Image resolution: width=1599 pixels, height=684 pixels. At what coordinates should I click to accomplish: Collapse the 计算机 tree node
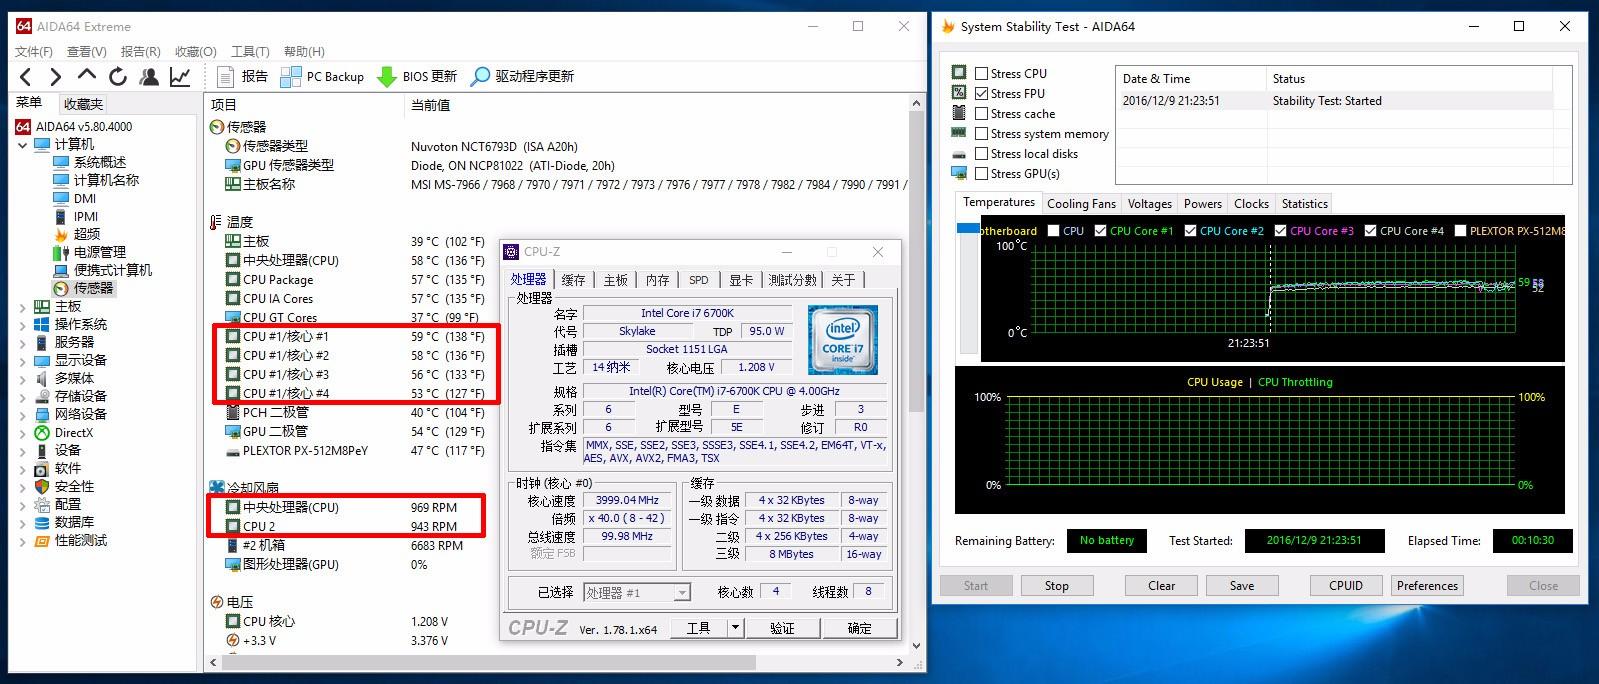[x=23, y=145]
